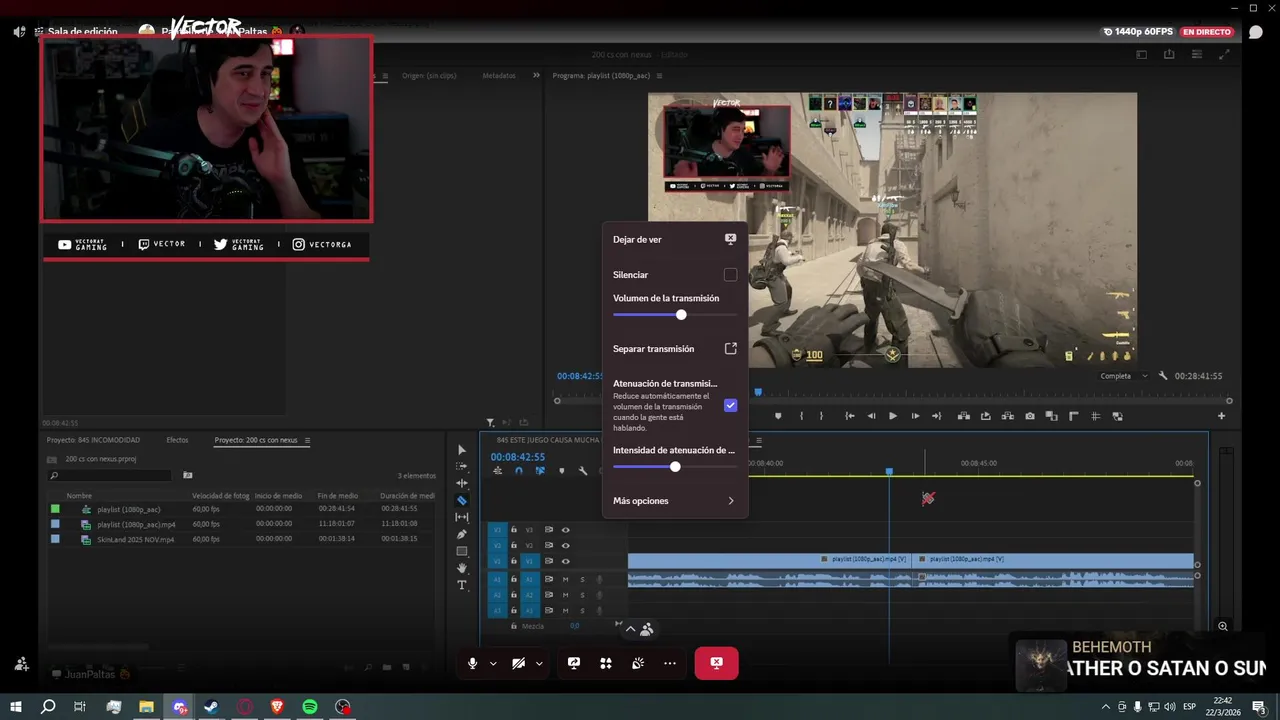Screen dimensions: 1280x720
Task: Switch to the Metadatos tab
Action: (499, 76)
